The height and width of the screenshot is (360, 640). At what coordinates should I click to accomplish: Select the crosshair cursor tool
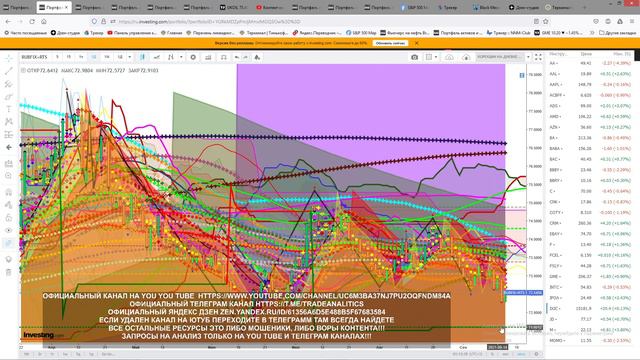(9, 58)
